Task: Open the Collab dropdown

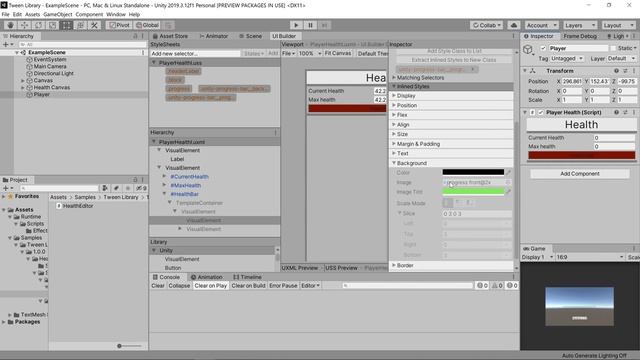Action: tap(487, 25)
